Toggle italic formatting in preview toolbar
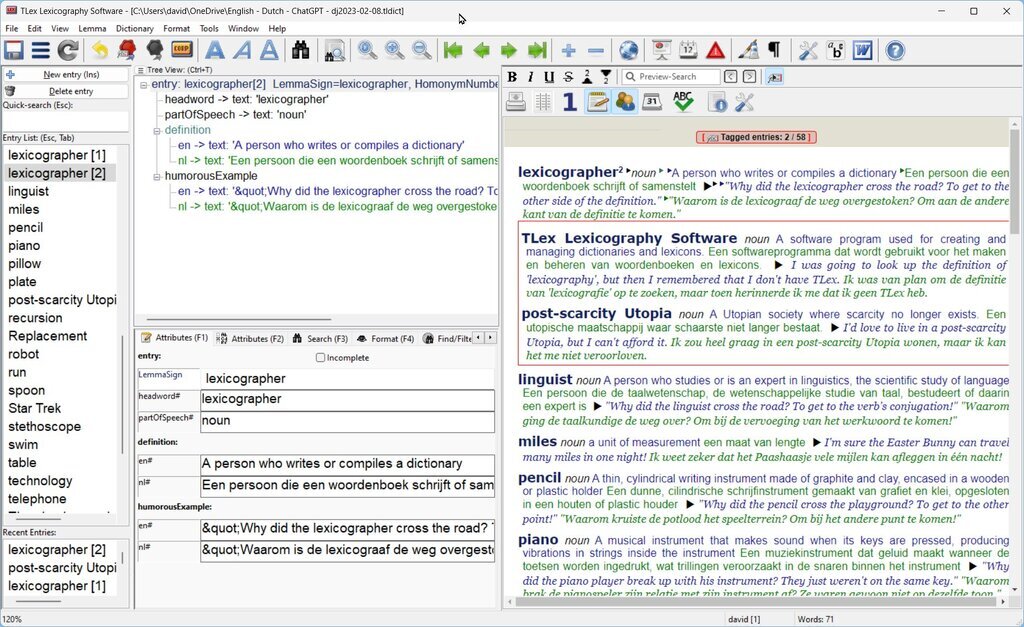Screen dimensions: 1024x627 [530, 77]
